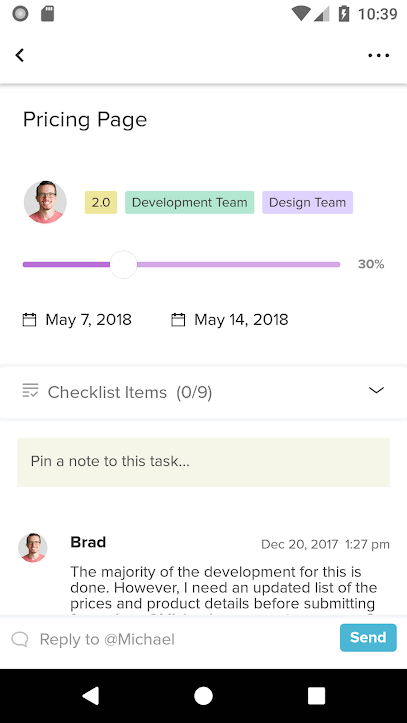The image size is (407, 723).
Task: Open the May 14, 2018 due date
Action: point(241,320)
